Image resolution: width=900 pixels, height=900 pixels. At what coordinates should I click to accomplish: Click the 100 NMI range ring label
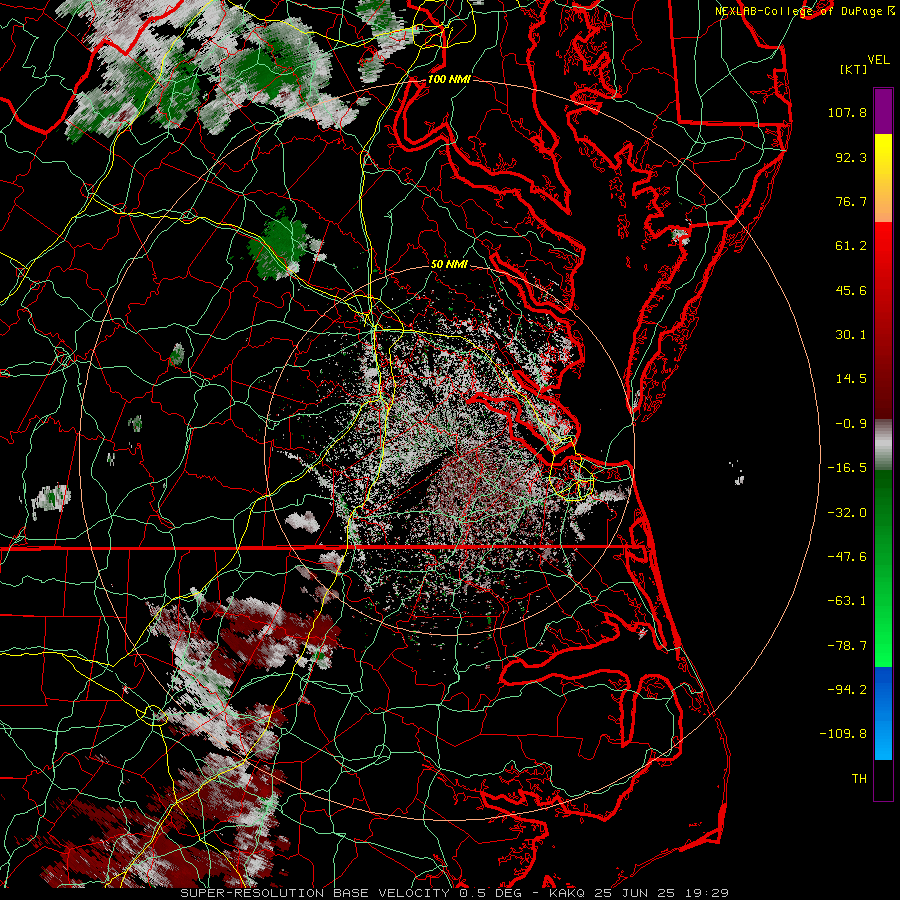(x=449, y=79)
